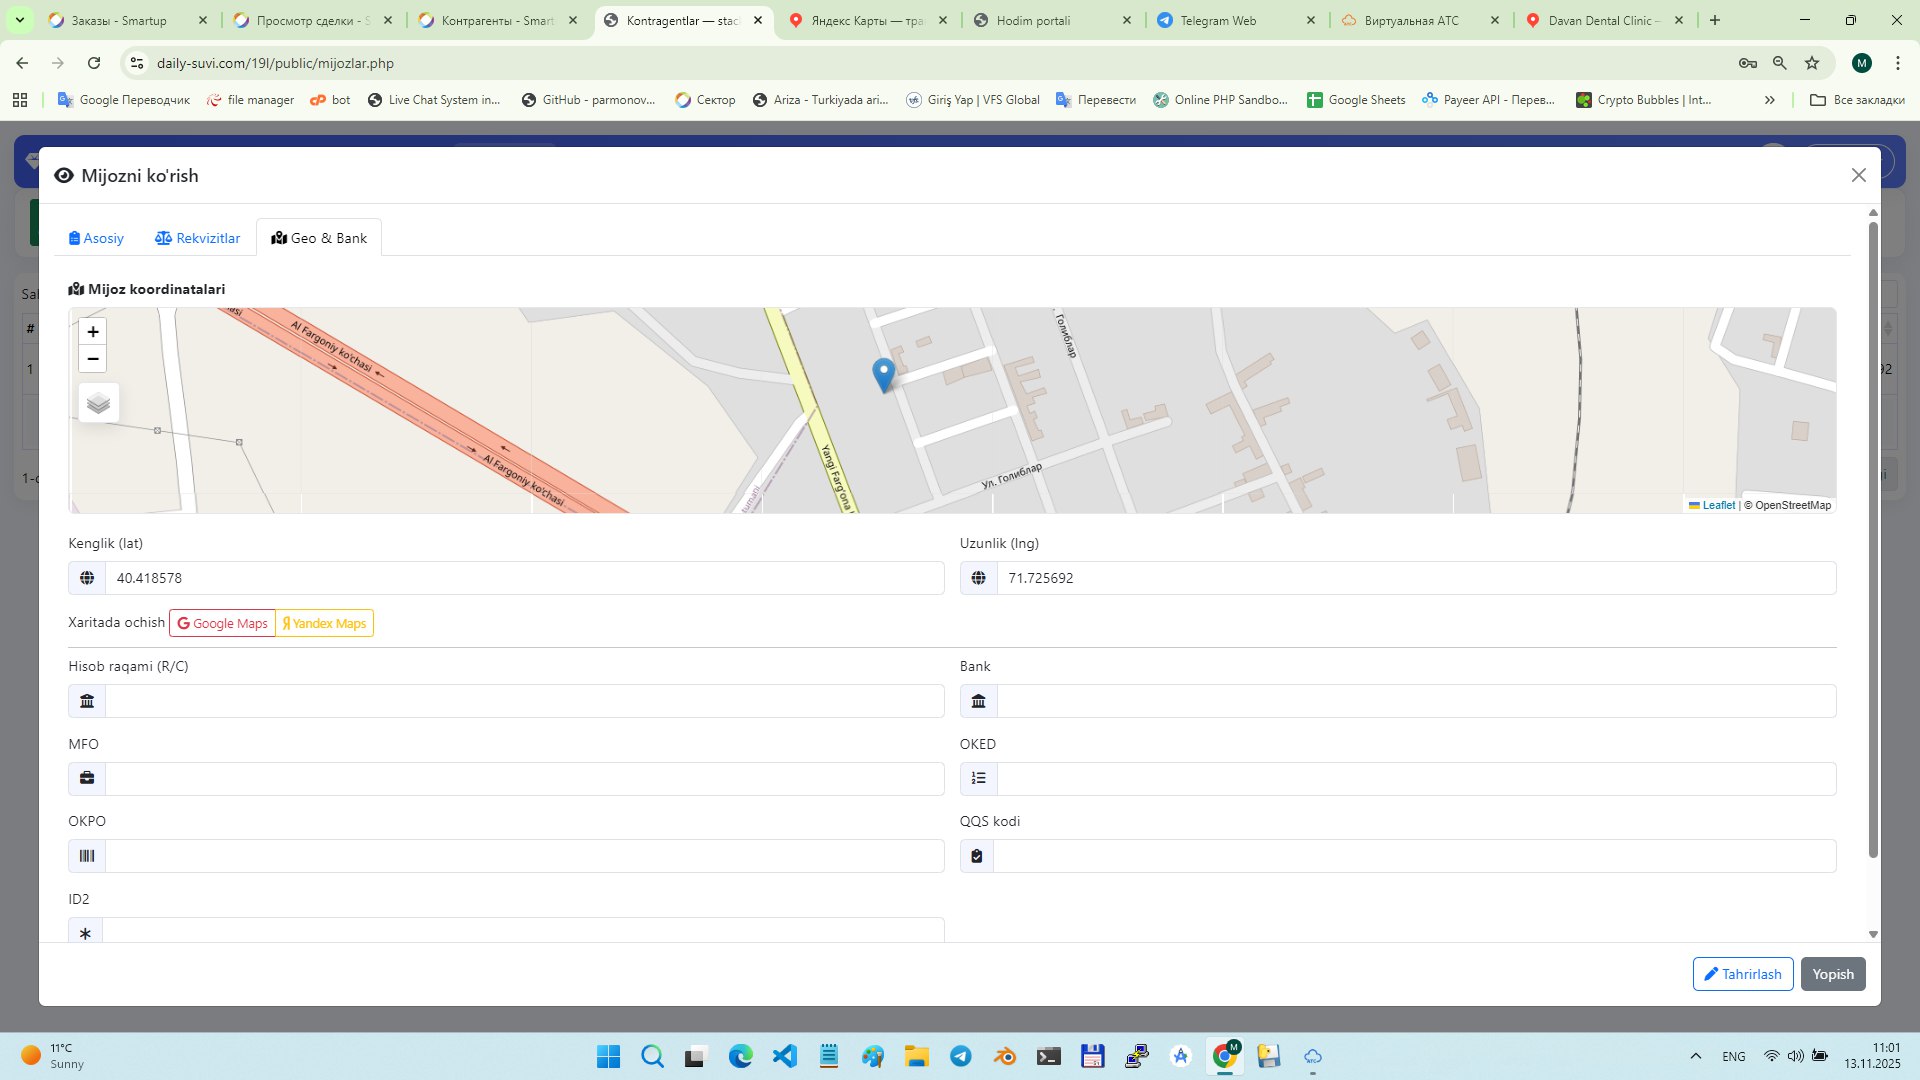Open location in Yandex Maps

point(324,623)
